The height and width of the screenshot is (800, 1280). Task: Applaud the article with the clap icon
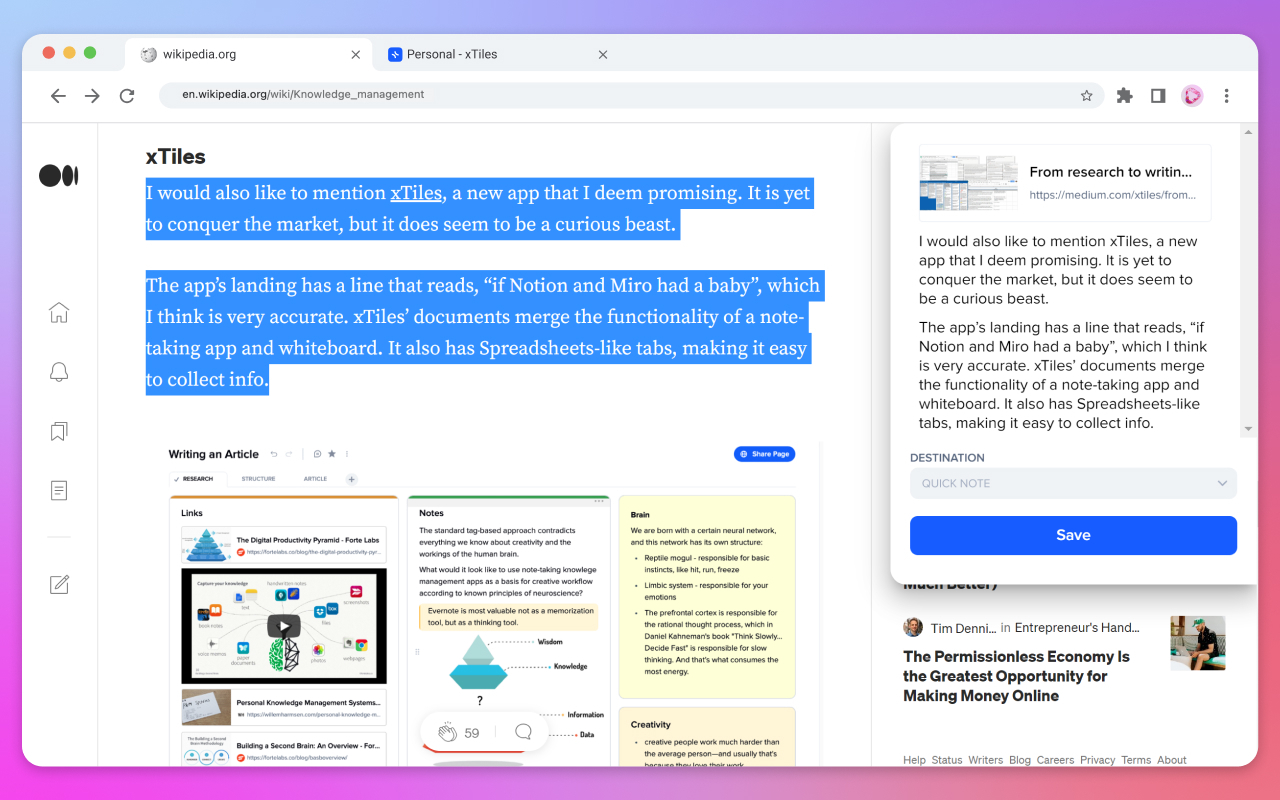[x=447, y=731]
